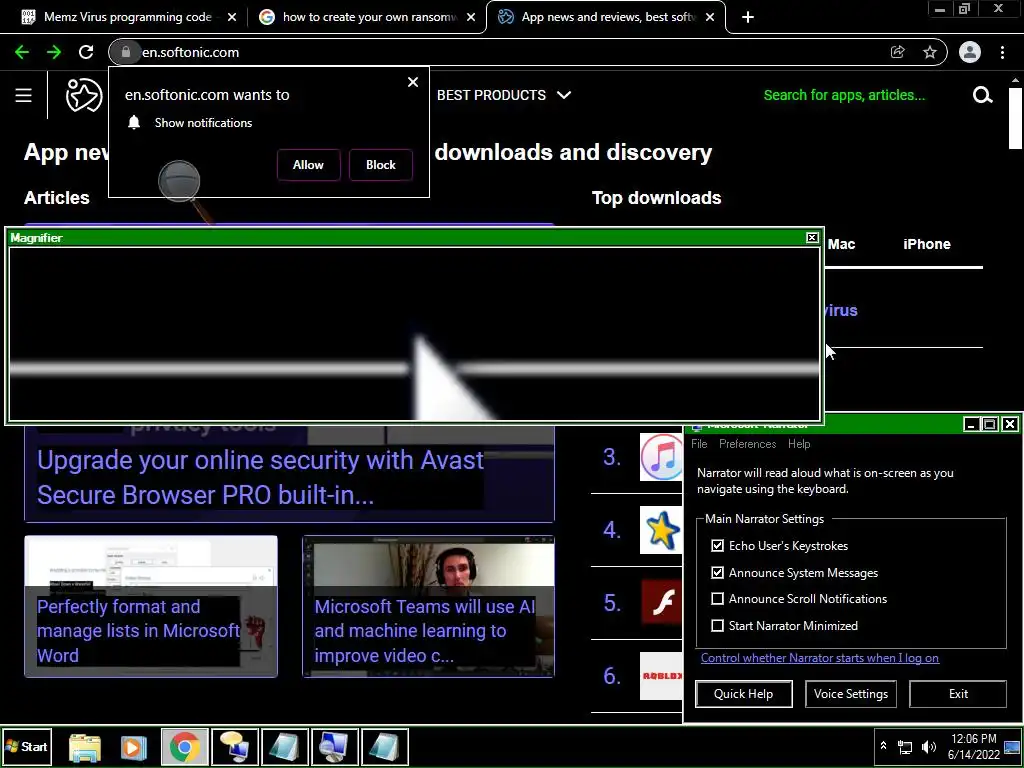The image size is (1024, 768).
Task: Show hidden system tray icons
Action: pyautogui.click(x=883, y=746)
